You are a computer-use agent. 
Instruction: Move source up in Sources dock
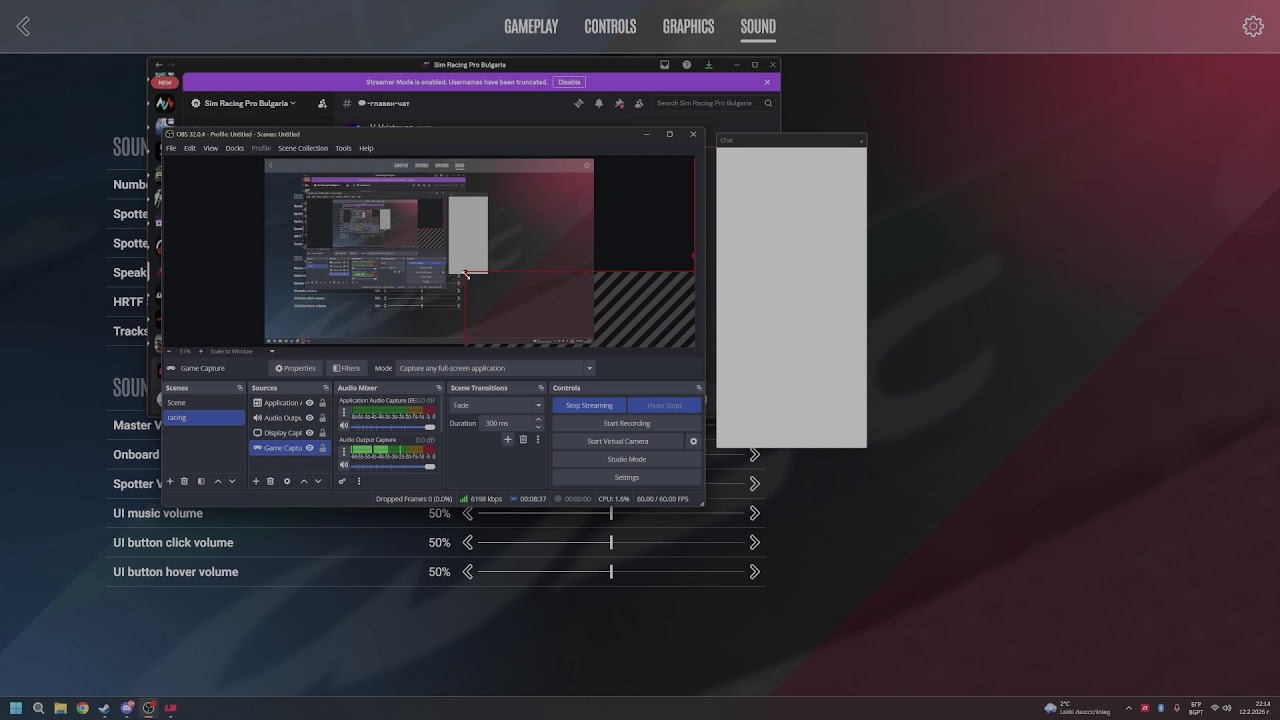(x=304, y=481)
